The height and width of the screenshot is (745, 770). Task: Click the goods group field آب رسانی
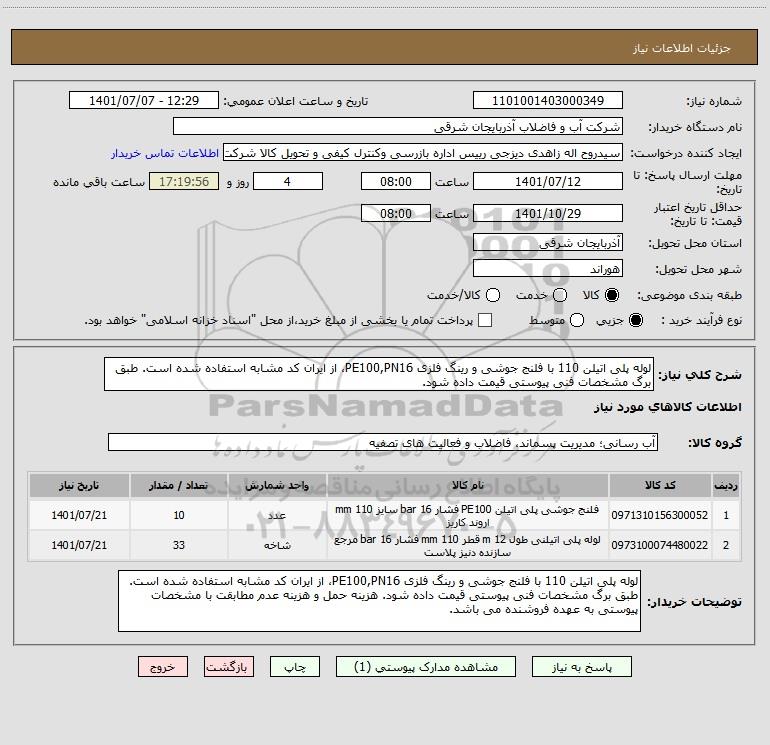tap(383, 442)
